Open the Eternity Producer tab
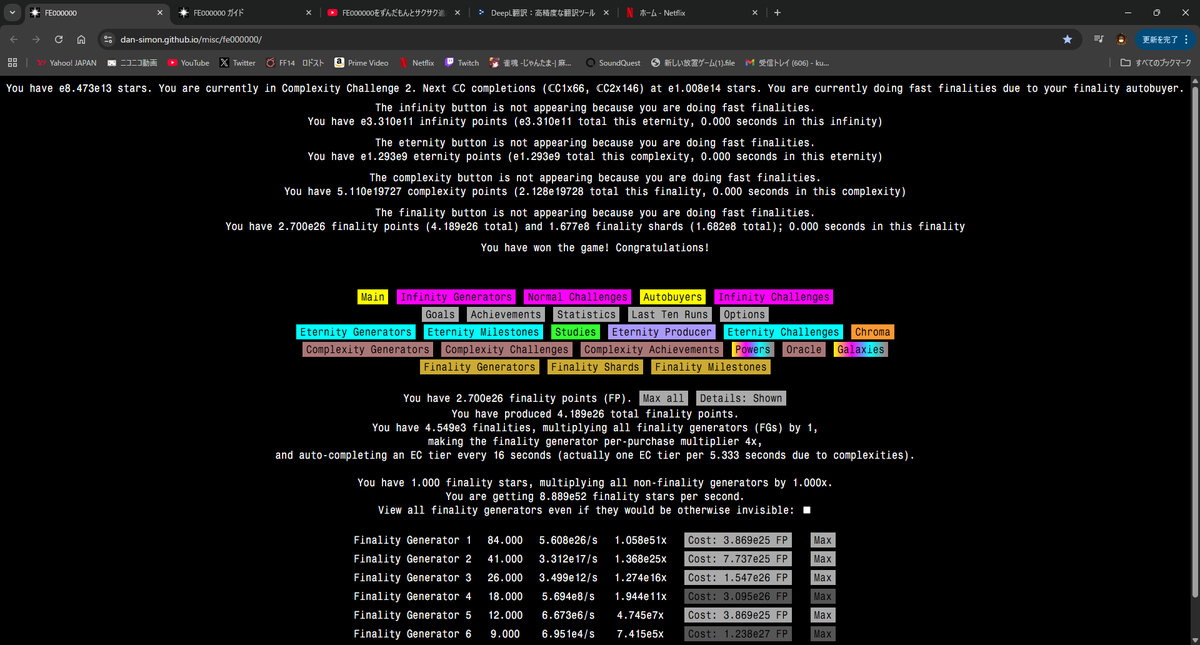1200x645 pixels. point(662,332)
